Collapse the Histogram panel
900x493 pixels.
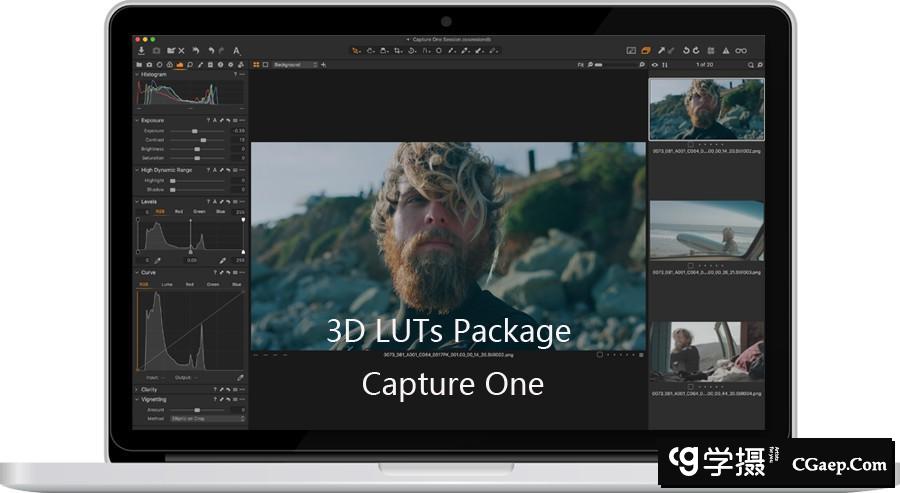(x=137, y=74)
